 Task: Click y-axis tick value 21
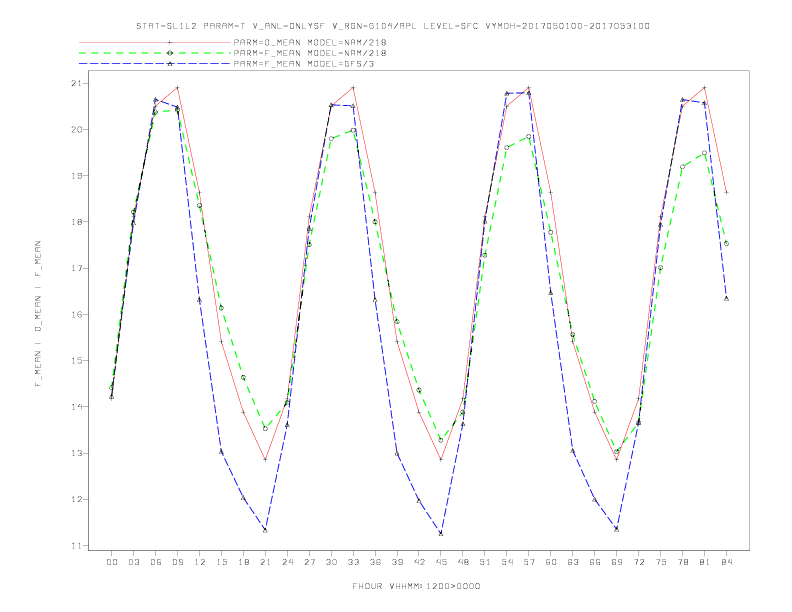(x=77, y=83)
